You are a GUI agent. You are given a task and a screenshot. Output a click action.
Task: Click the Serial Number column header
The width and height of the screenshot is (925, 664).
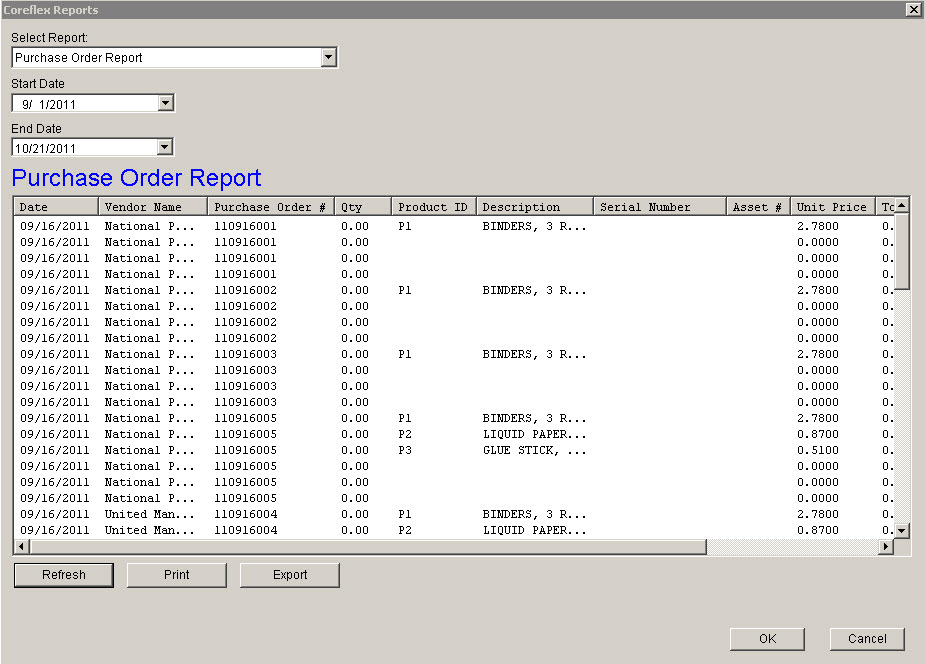(x=660, y=207)
